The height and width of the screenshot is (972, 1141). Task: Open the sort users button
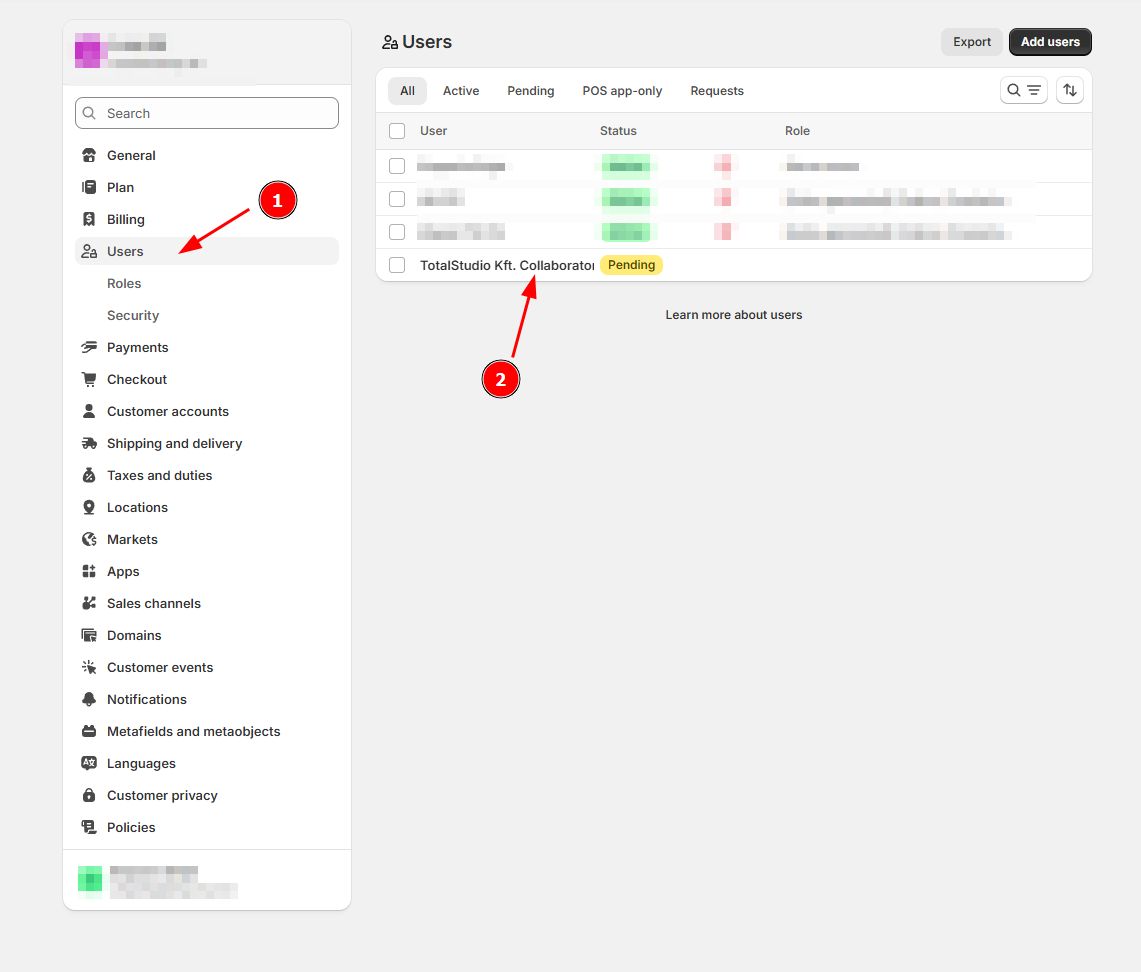click(1069, 90)
